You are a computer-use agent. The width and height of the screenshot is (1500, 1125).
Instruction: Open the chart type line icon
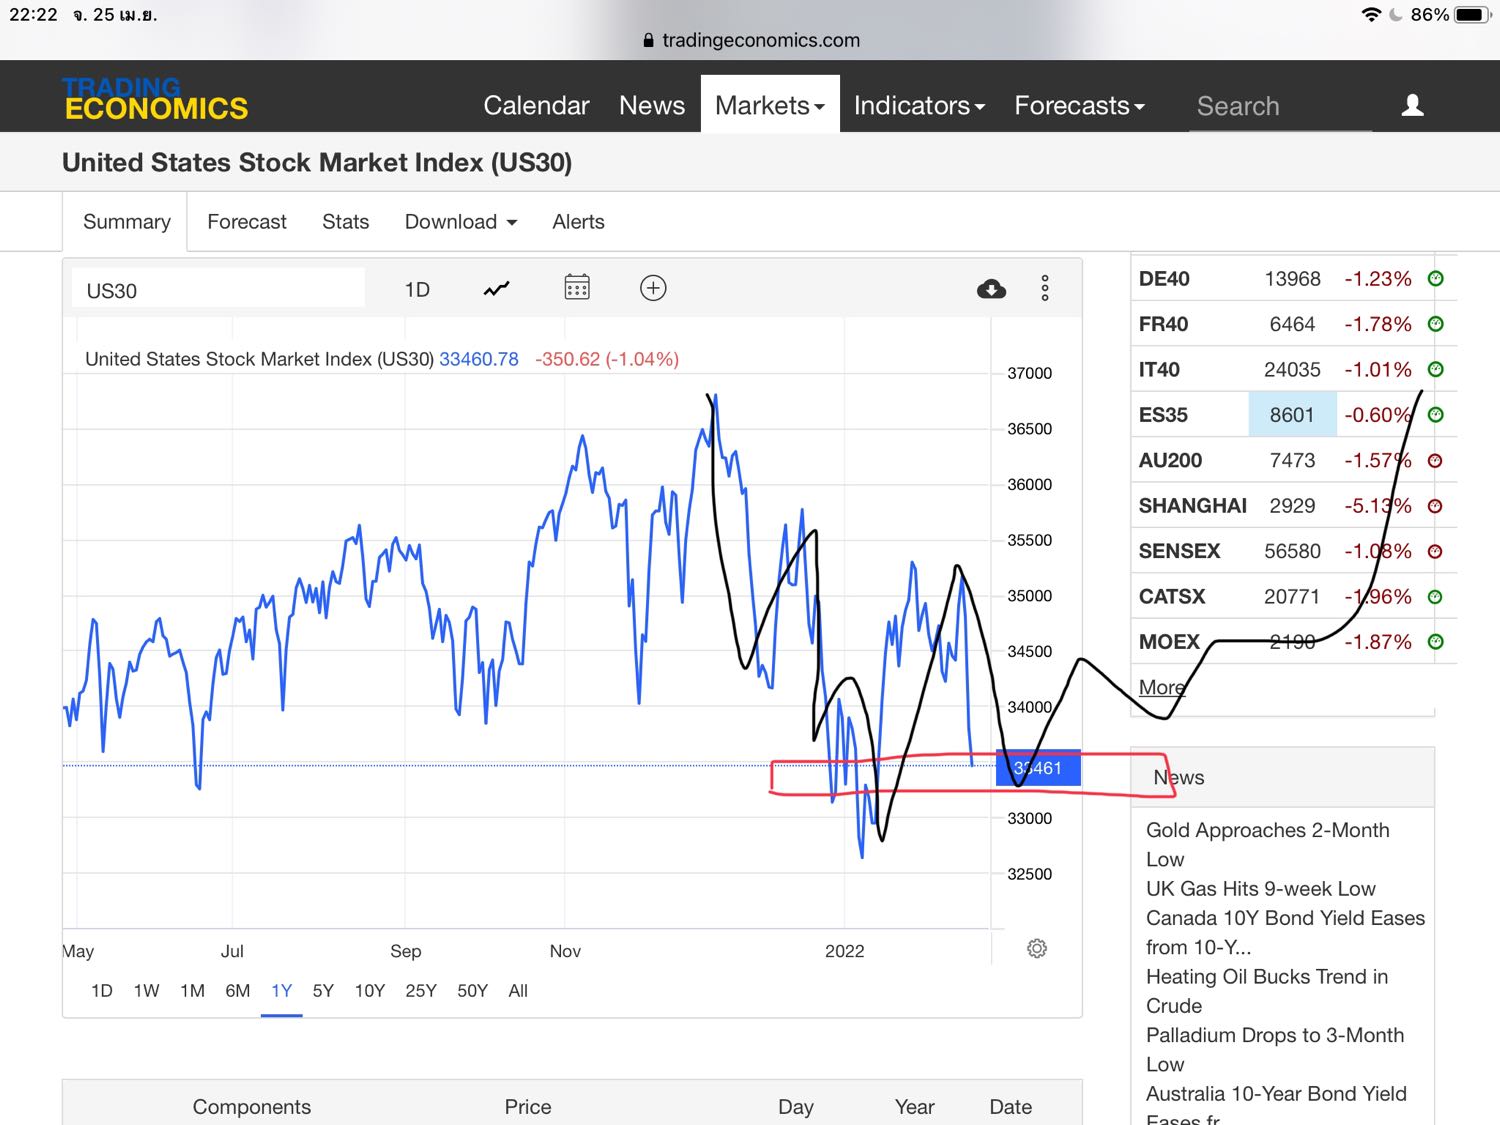tap(496, 289)
